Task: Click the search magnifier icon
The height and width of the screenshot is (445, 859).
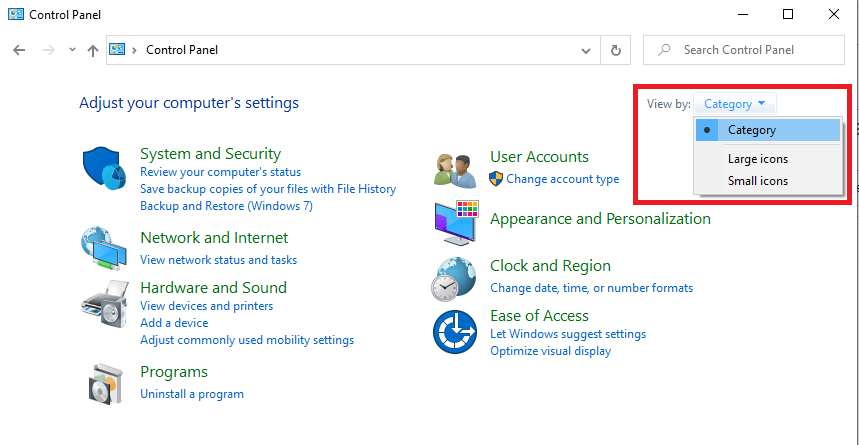Action: [x=663, y=50]
